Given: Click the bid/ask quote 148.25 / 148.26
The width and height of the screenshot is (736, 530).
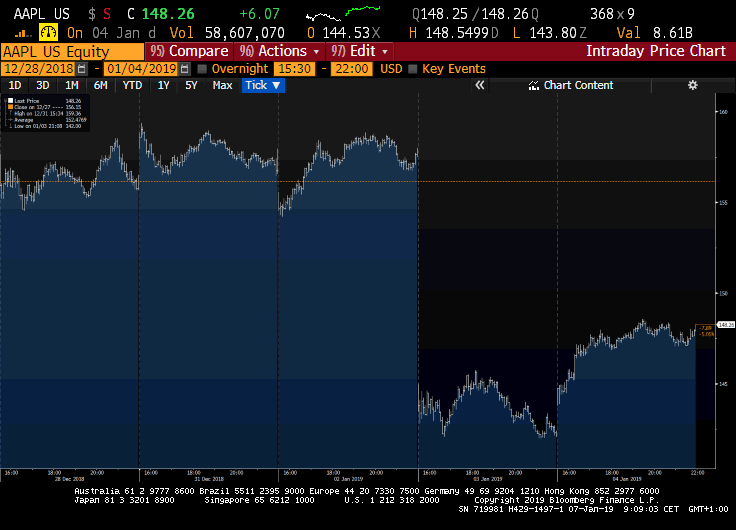Looking at the screenshot, I should pyautogui.click(x=475, y=14).
